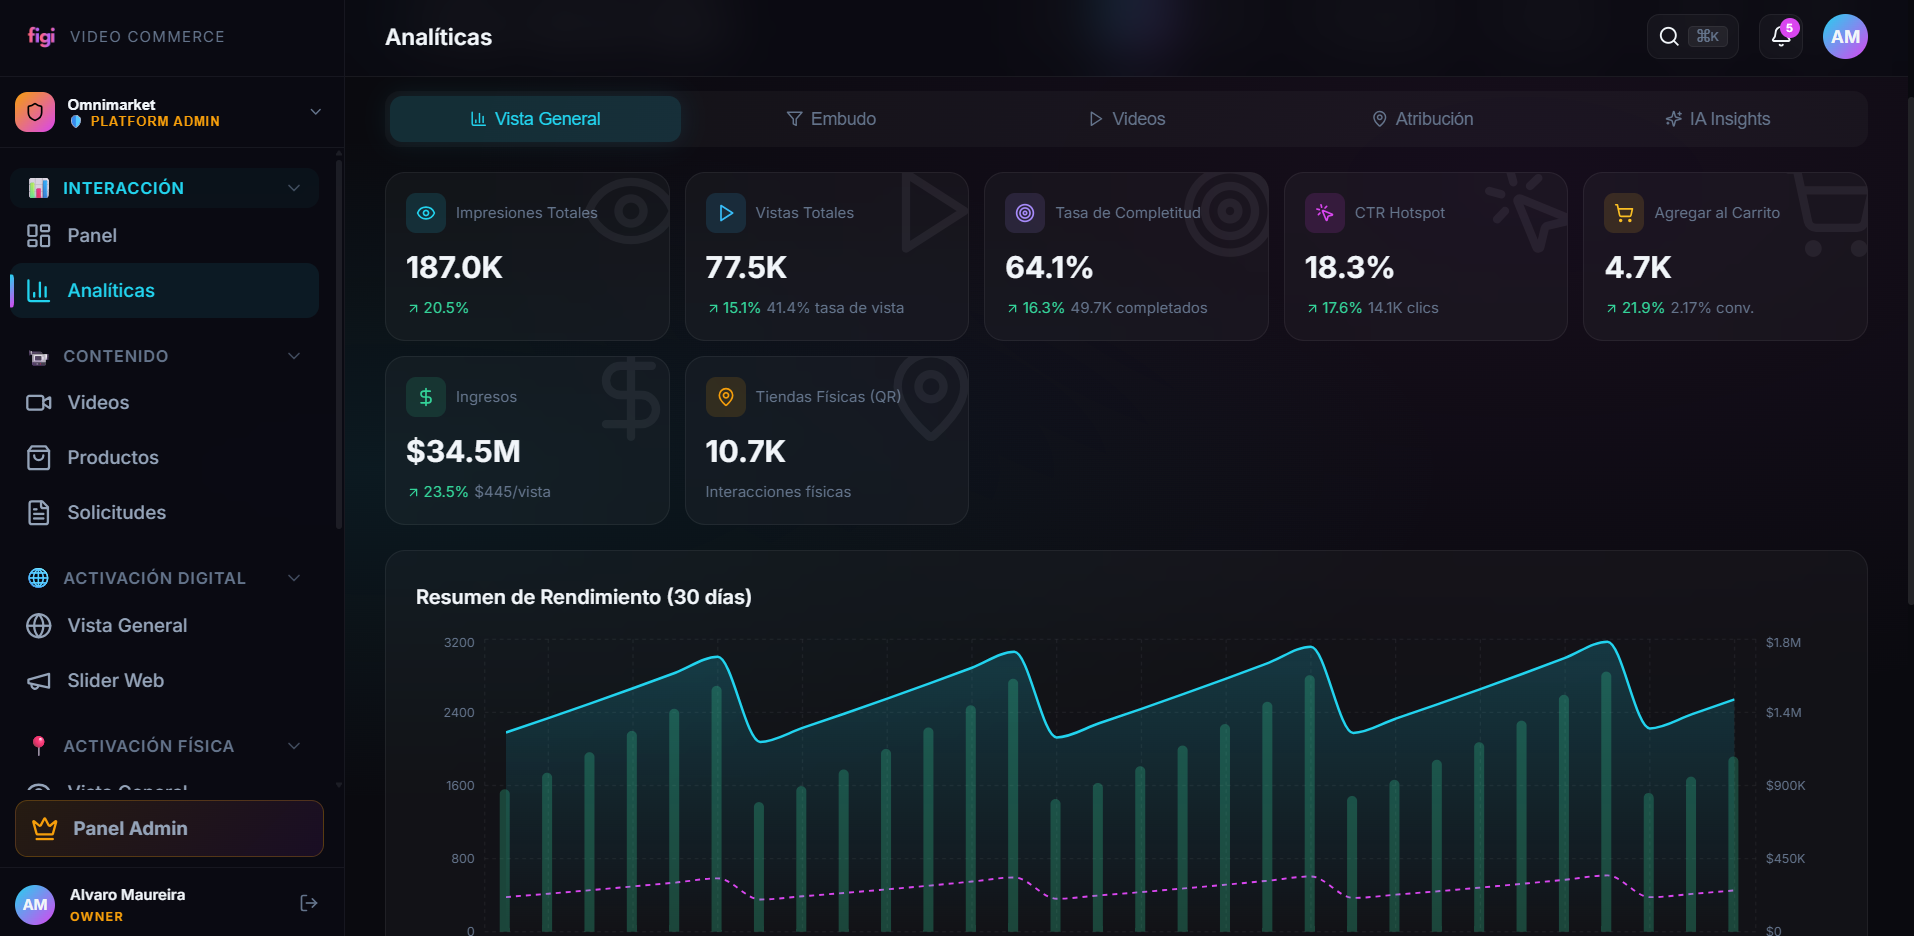Image resolution: width=1914 pixels, height=936 pixels.
Task: Click the notification bell icon
Action: (x=1780, y=37)
